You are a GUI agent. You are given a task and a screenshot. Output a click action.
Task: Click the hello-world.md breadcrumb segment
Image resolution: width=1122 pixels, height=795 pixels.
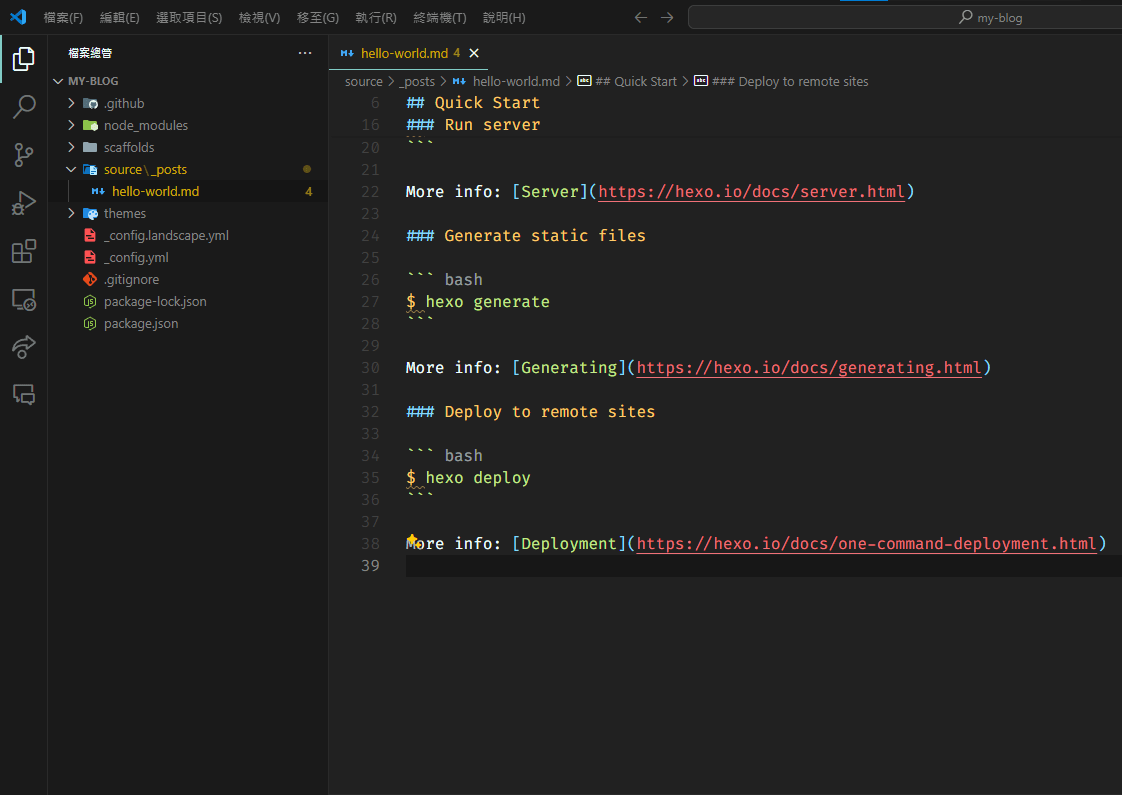(507, 82)
